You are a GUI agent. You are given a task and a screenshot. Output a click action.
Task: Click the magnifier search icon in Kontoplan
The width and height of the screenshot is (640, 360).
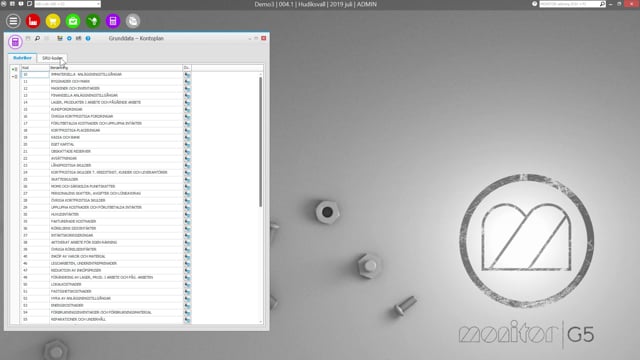click(x=37, y=38)
